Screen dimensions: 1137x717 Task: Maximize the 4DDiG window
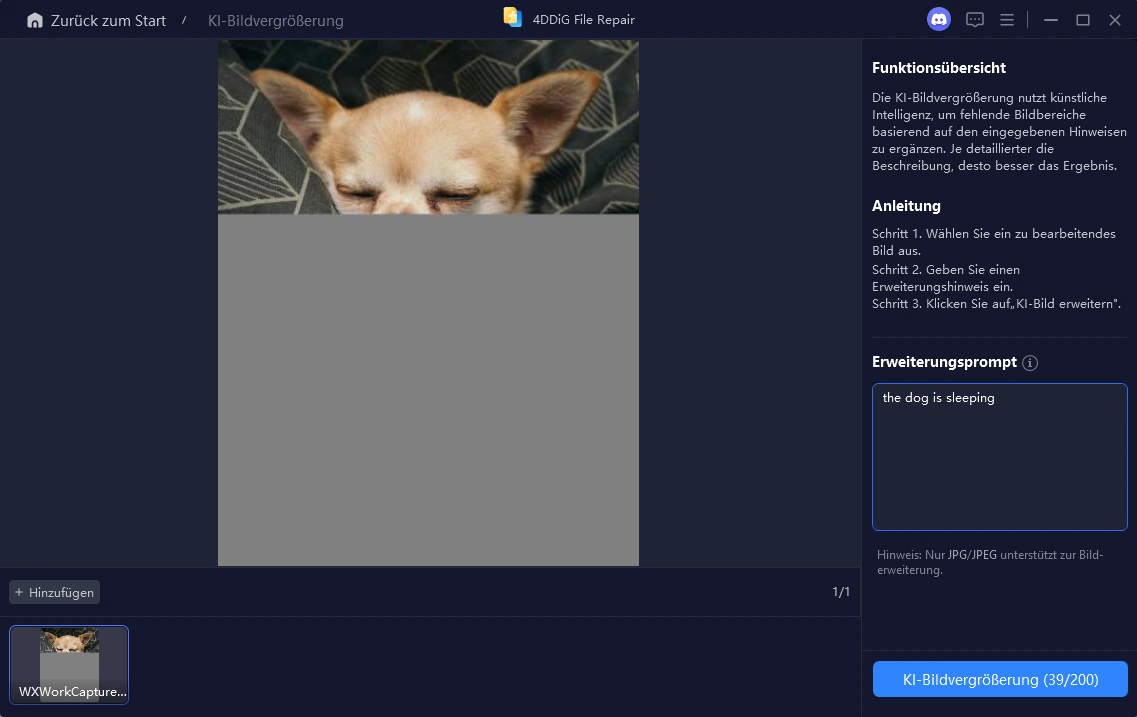click(1082, 20)
